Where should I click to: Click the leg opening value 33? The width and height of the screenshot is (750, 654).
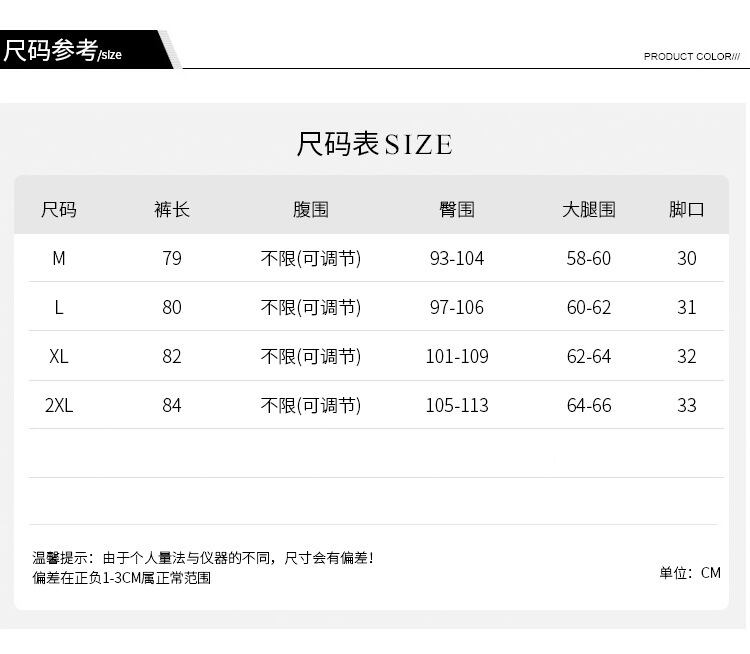pyautogui.click(x=686, y=405)
